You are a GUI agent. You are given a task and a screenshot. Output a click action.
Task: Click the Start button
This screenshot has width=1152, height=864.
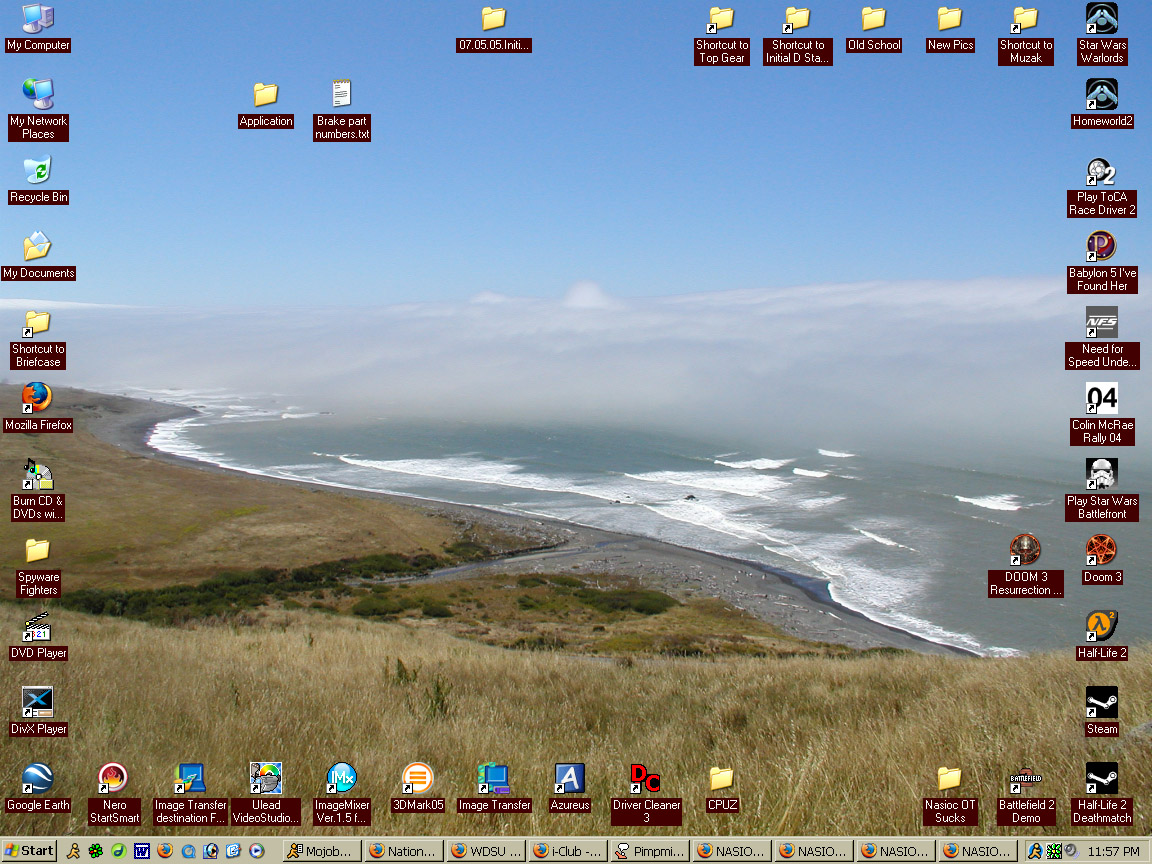click(29, 851)
